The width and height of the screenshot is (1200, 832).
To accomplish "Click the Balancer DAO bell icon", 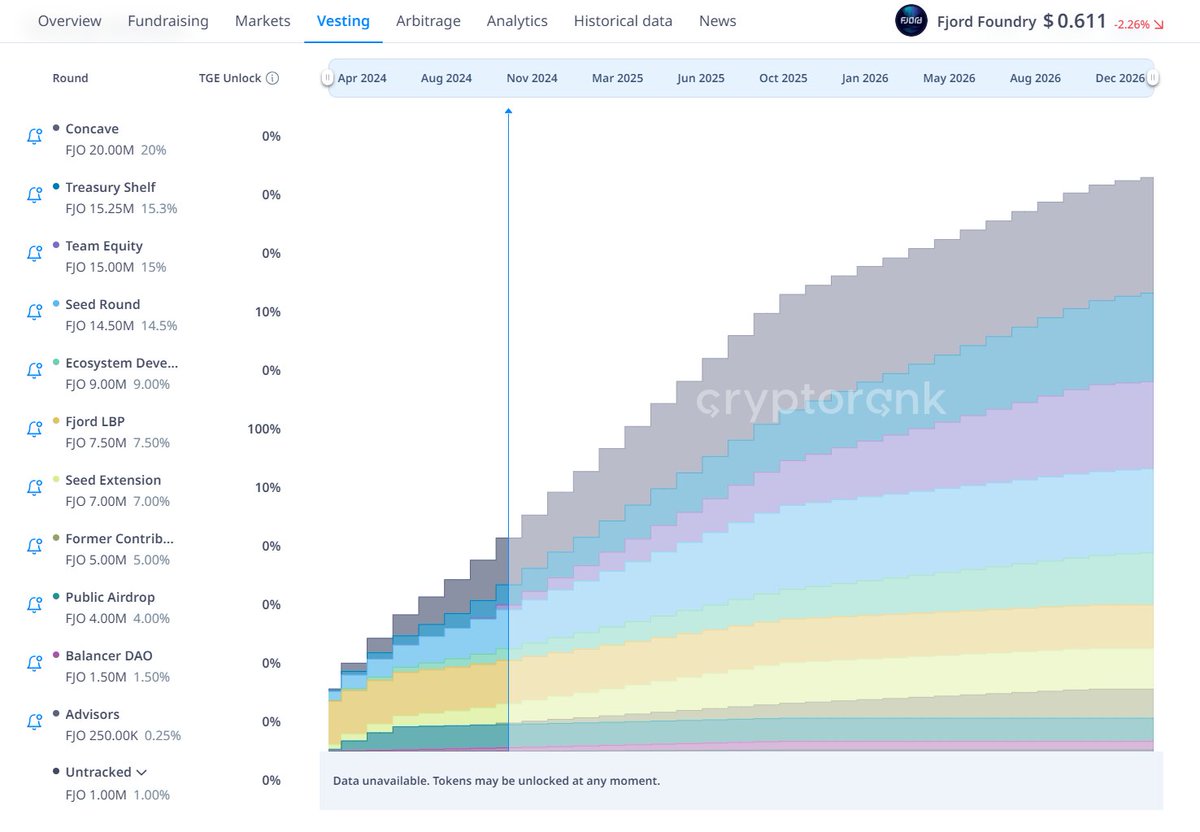I will [34, 663].
